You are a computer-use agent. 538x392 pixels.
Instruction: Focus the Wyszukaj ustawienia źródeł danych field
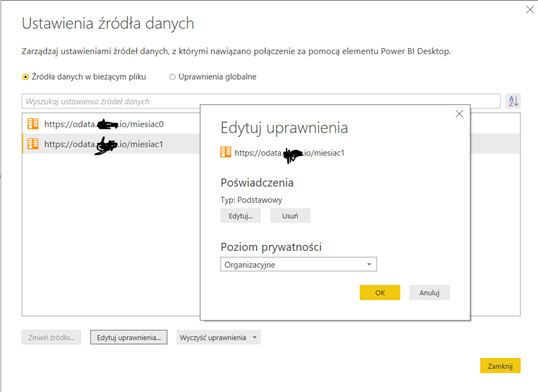click(x=261, y=101)
